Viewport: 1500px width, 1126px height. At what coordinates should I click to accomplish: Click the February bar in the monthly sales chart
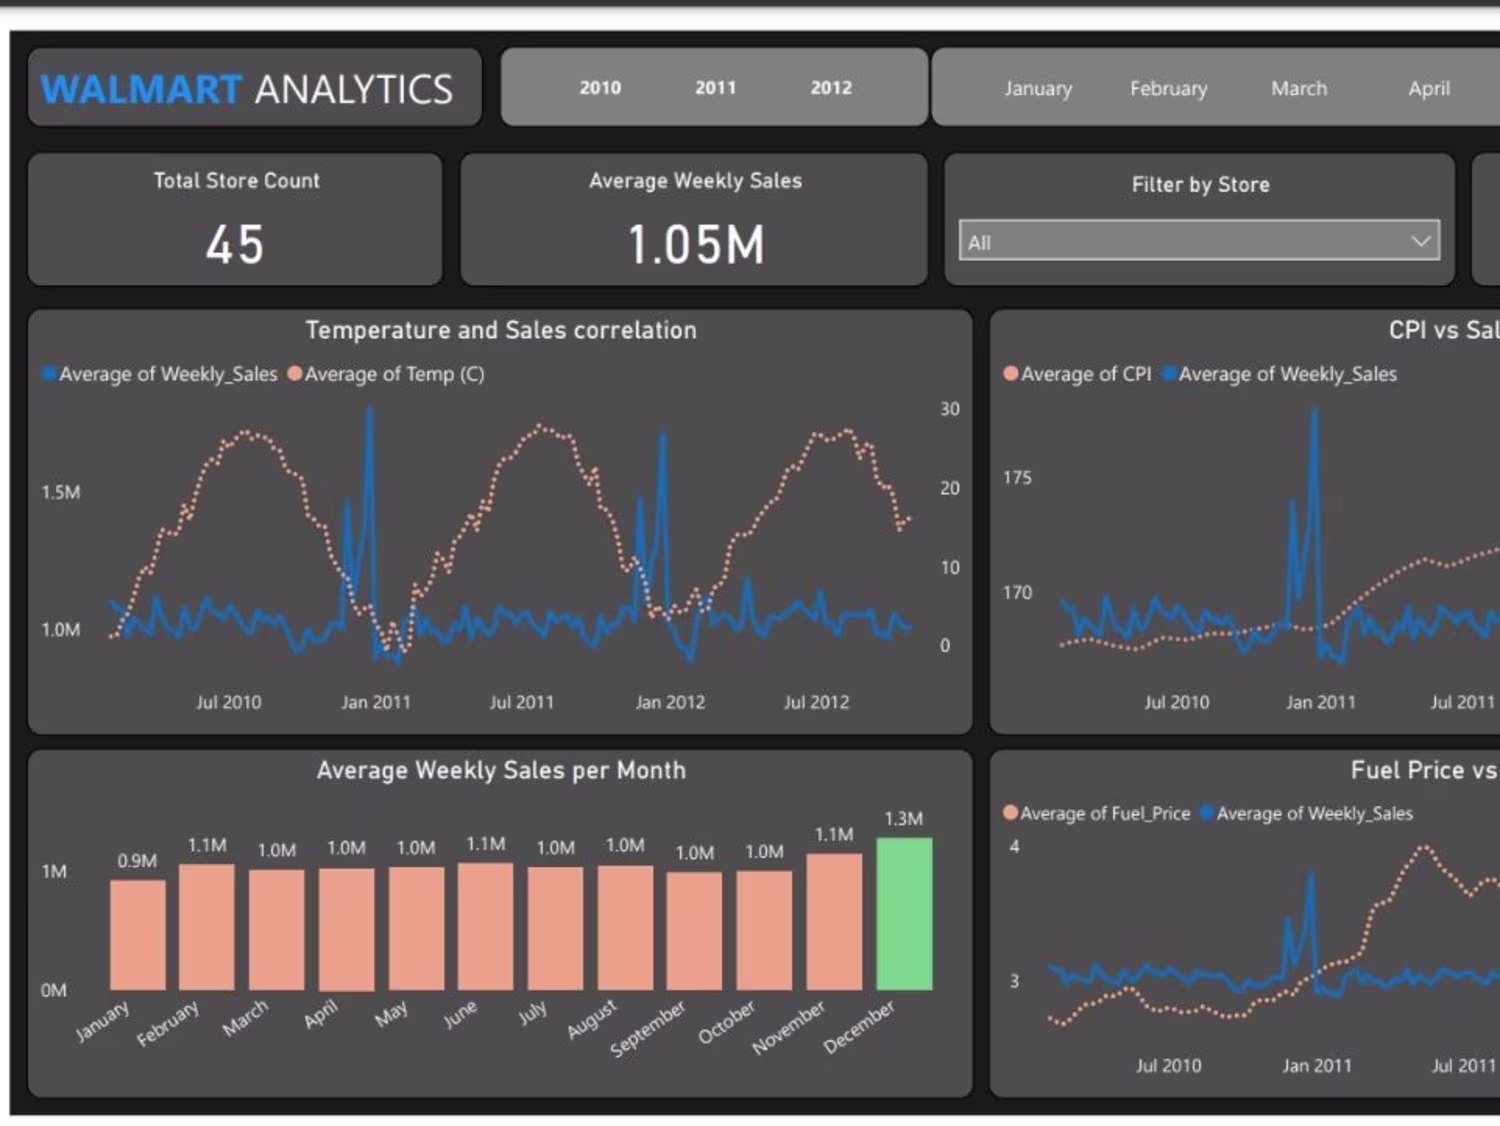click(207, 927)
